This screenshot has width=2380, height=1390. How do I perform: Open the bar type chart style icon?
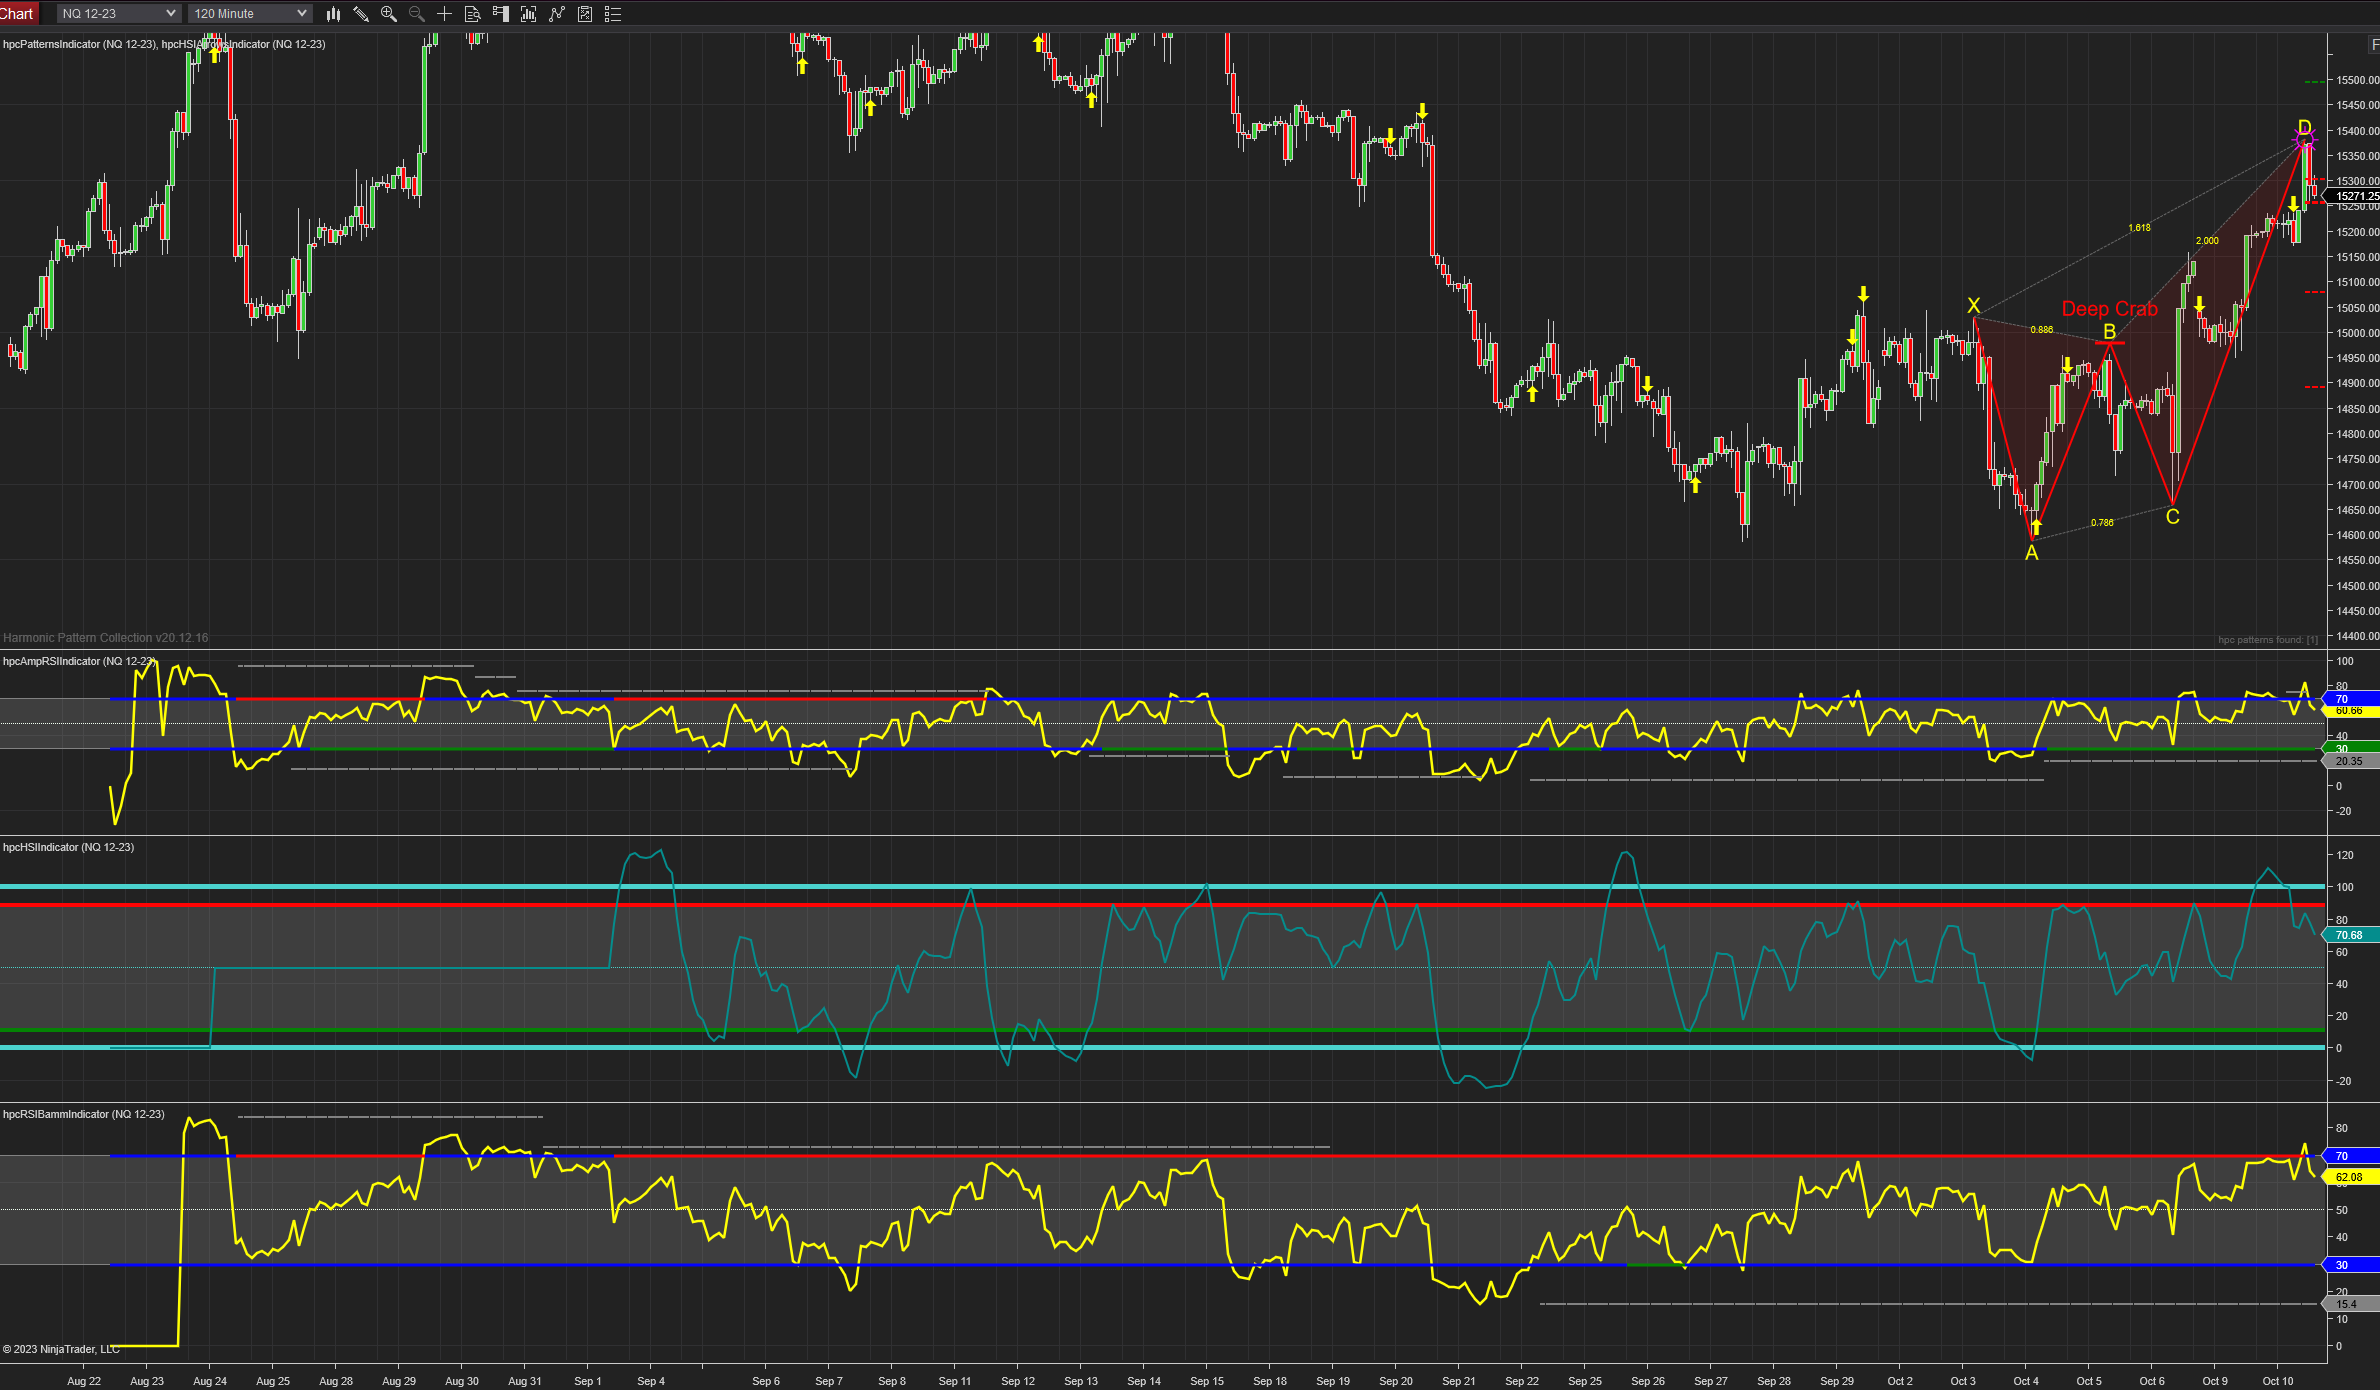pos(333,14)
